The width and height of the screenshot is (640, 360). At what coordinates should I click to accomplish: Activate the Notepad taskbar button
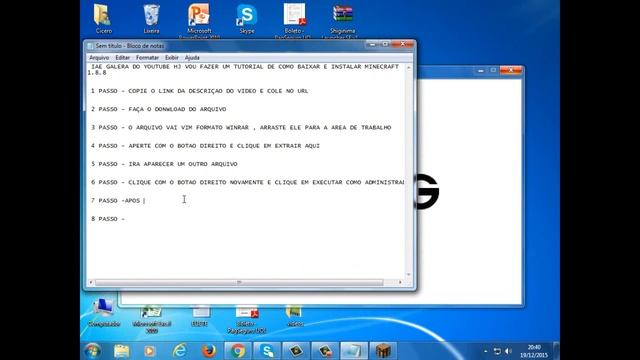point(353,351)
